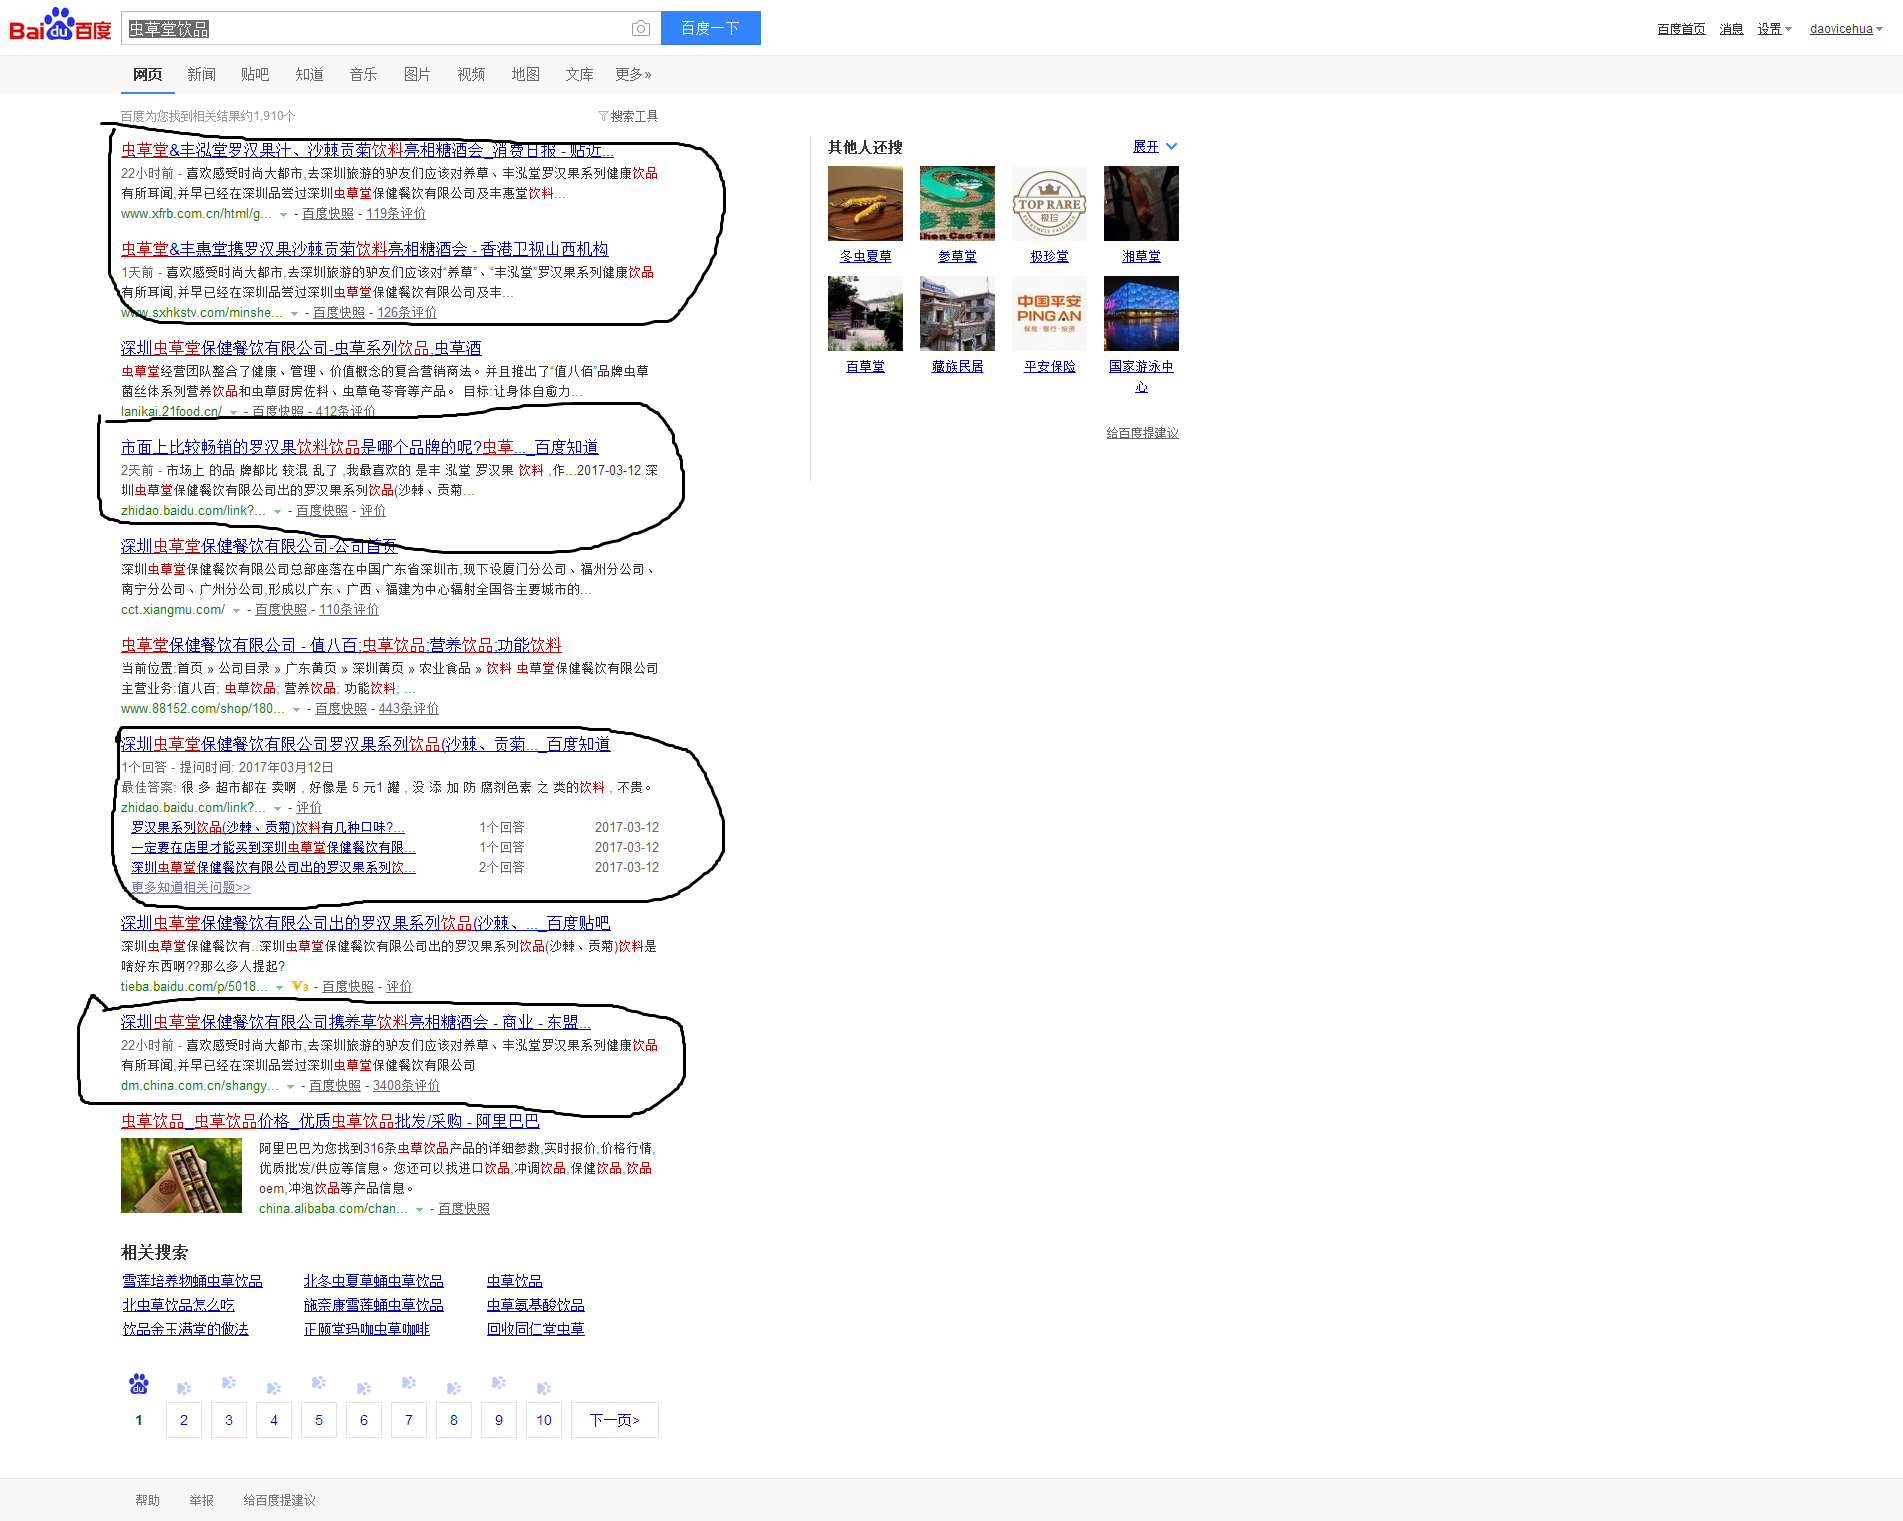Open the 更多» tab menu

pos(634,74)
